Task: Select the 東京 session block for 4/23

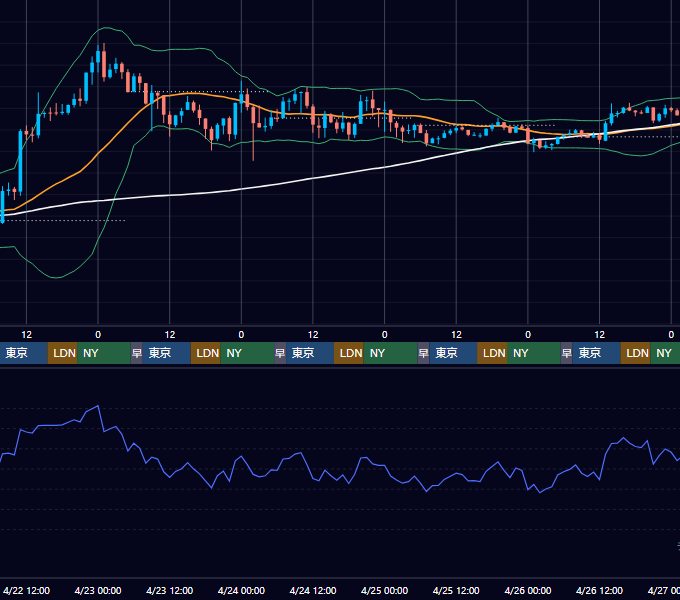Action: (167, 353)
